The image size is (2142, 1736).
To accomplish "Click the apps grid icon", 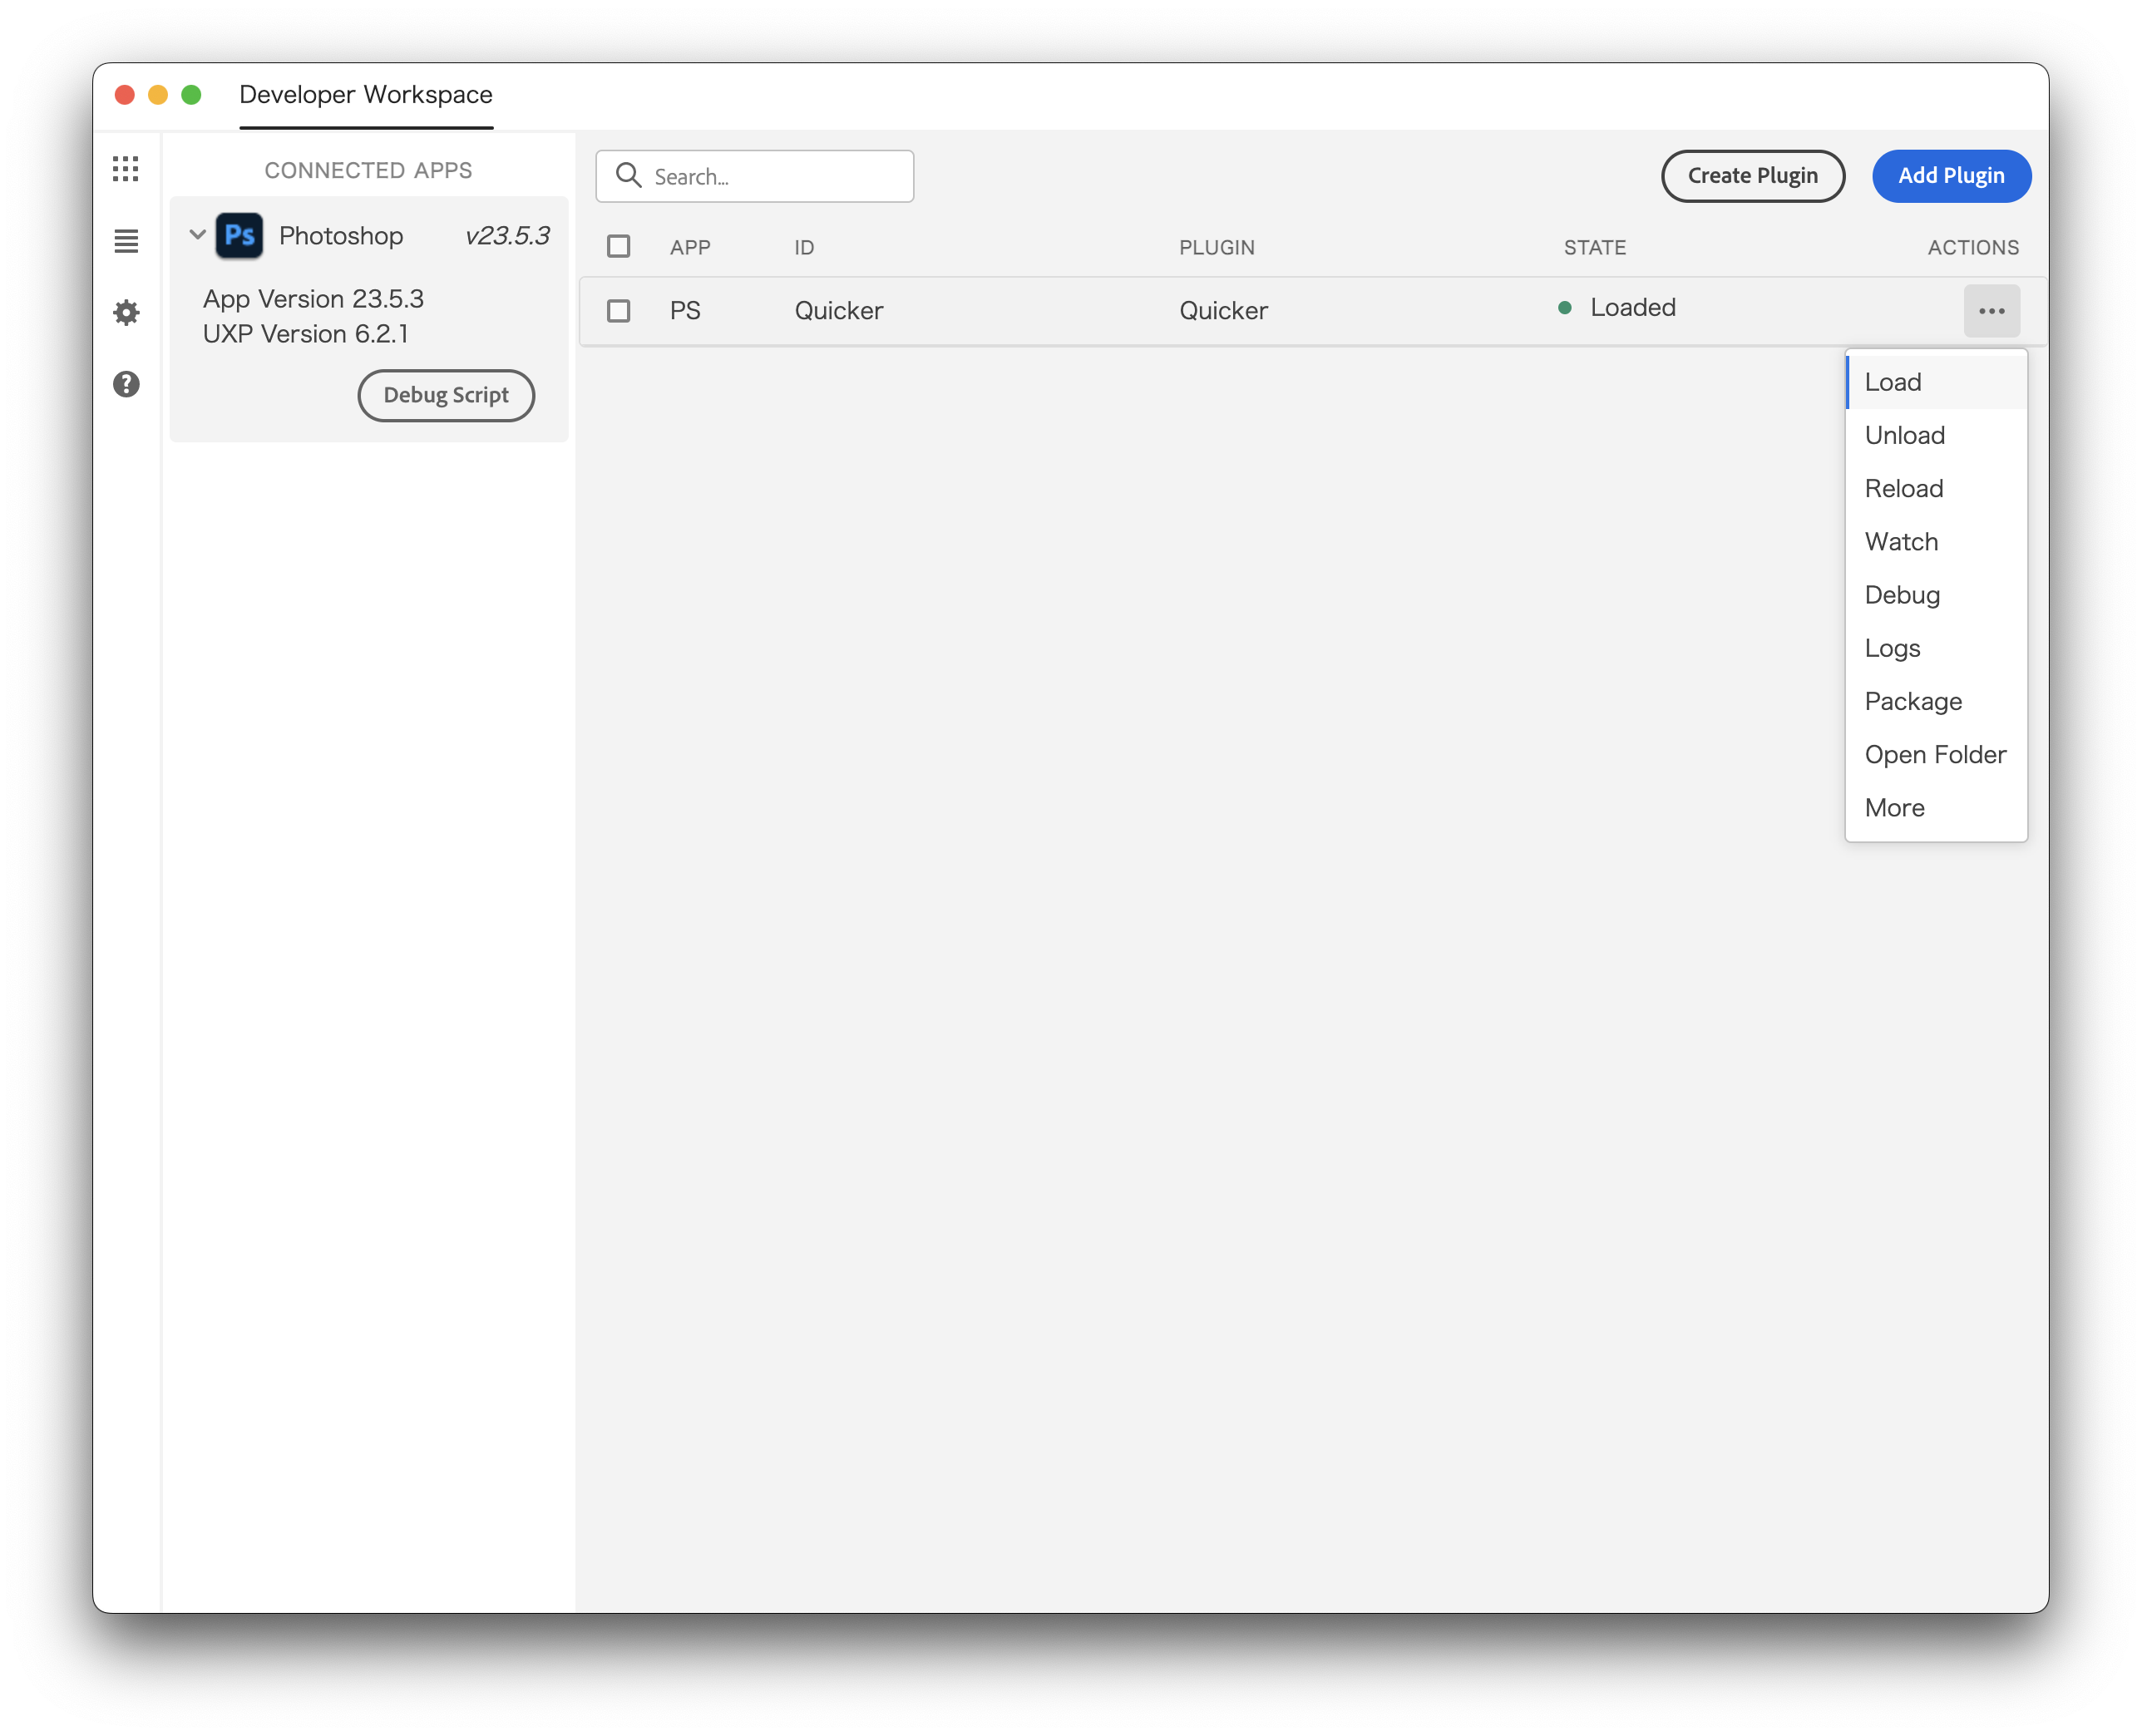I will coord(126,168).
